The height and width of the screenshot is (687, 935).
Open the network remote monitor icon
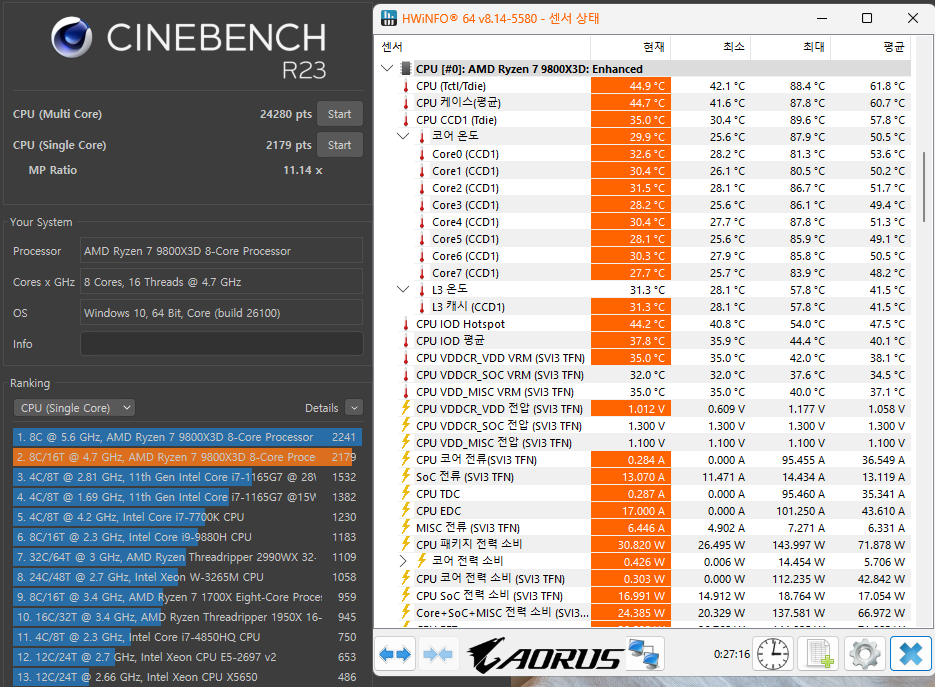tap(644, 654)
